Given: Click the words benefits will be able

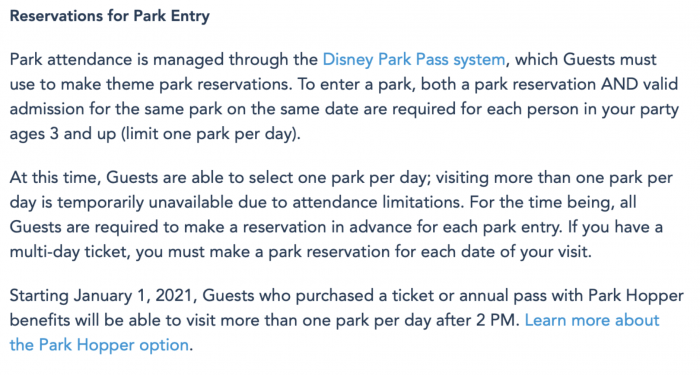Looking at the screenshot, I should [x=89, y=321].
